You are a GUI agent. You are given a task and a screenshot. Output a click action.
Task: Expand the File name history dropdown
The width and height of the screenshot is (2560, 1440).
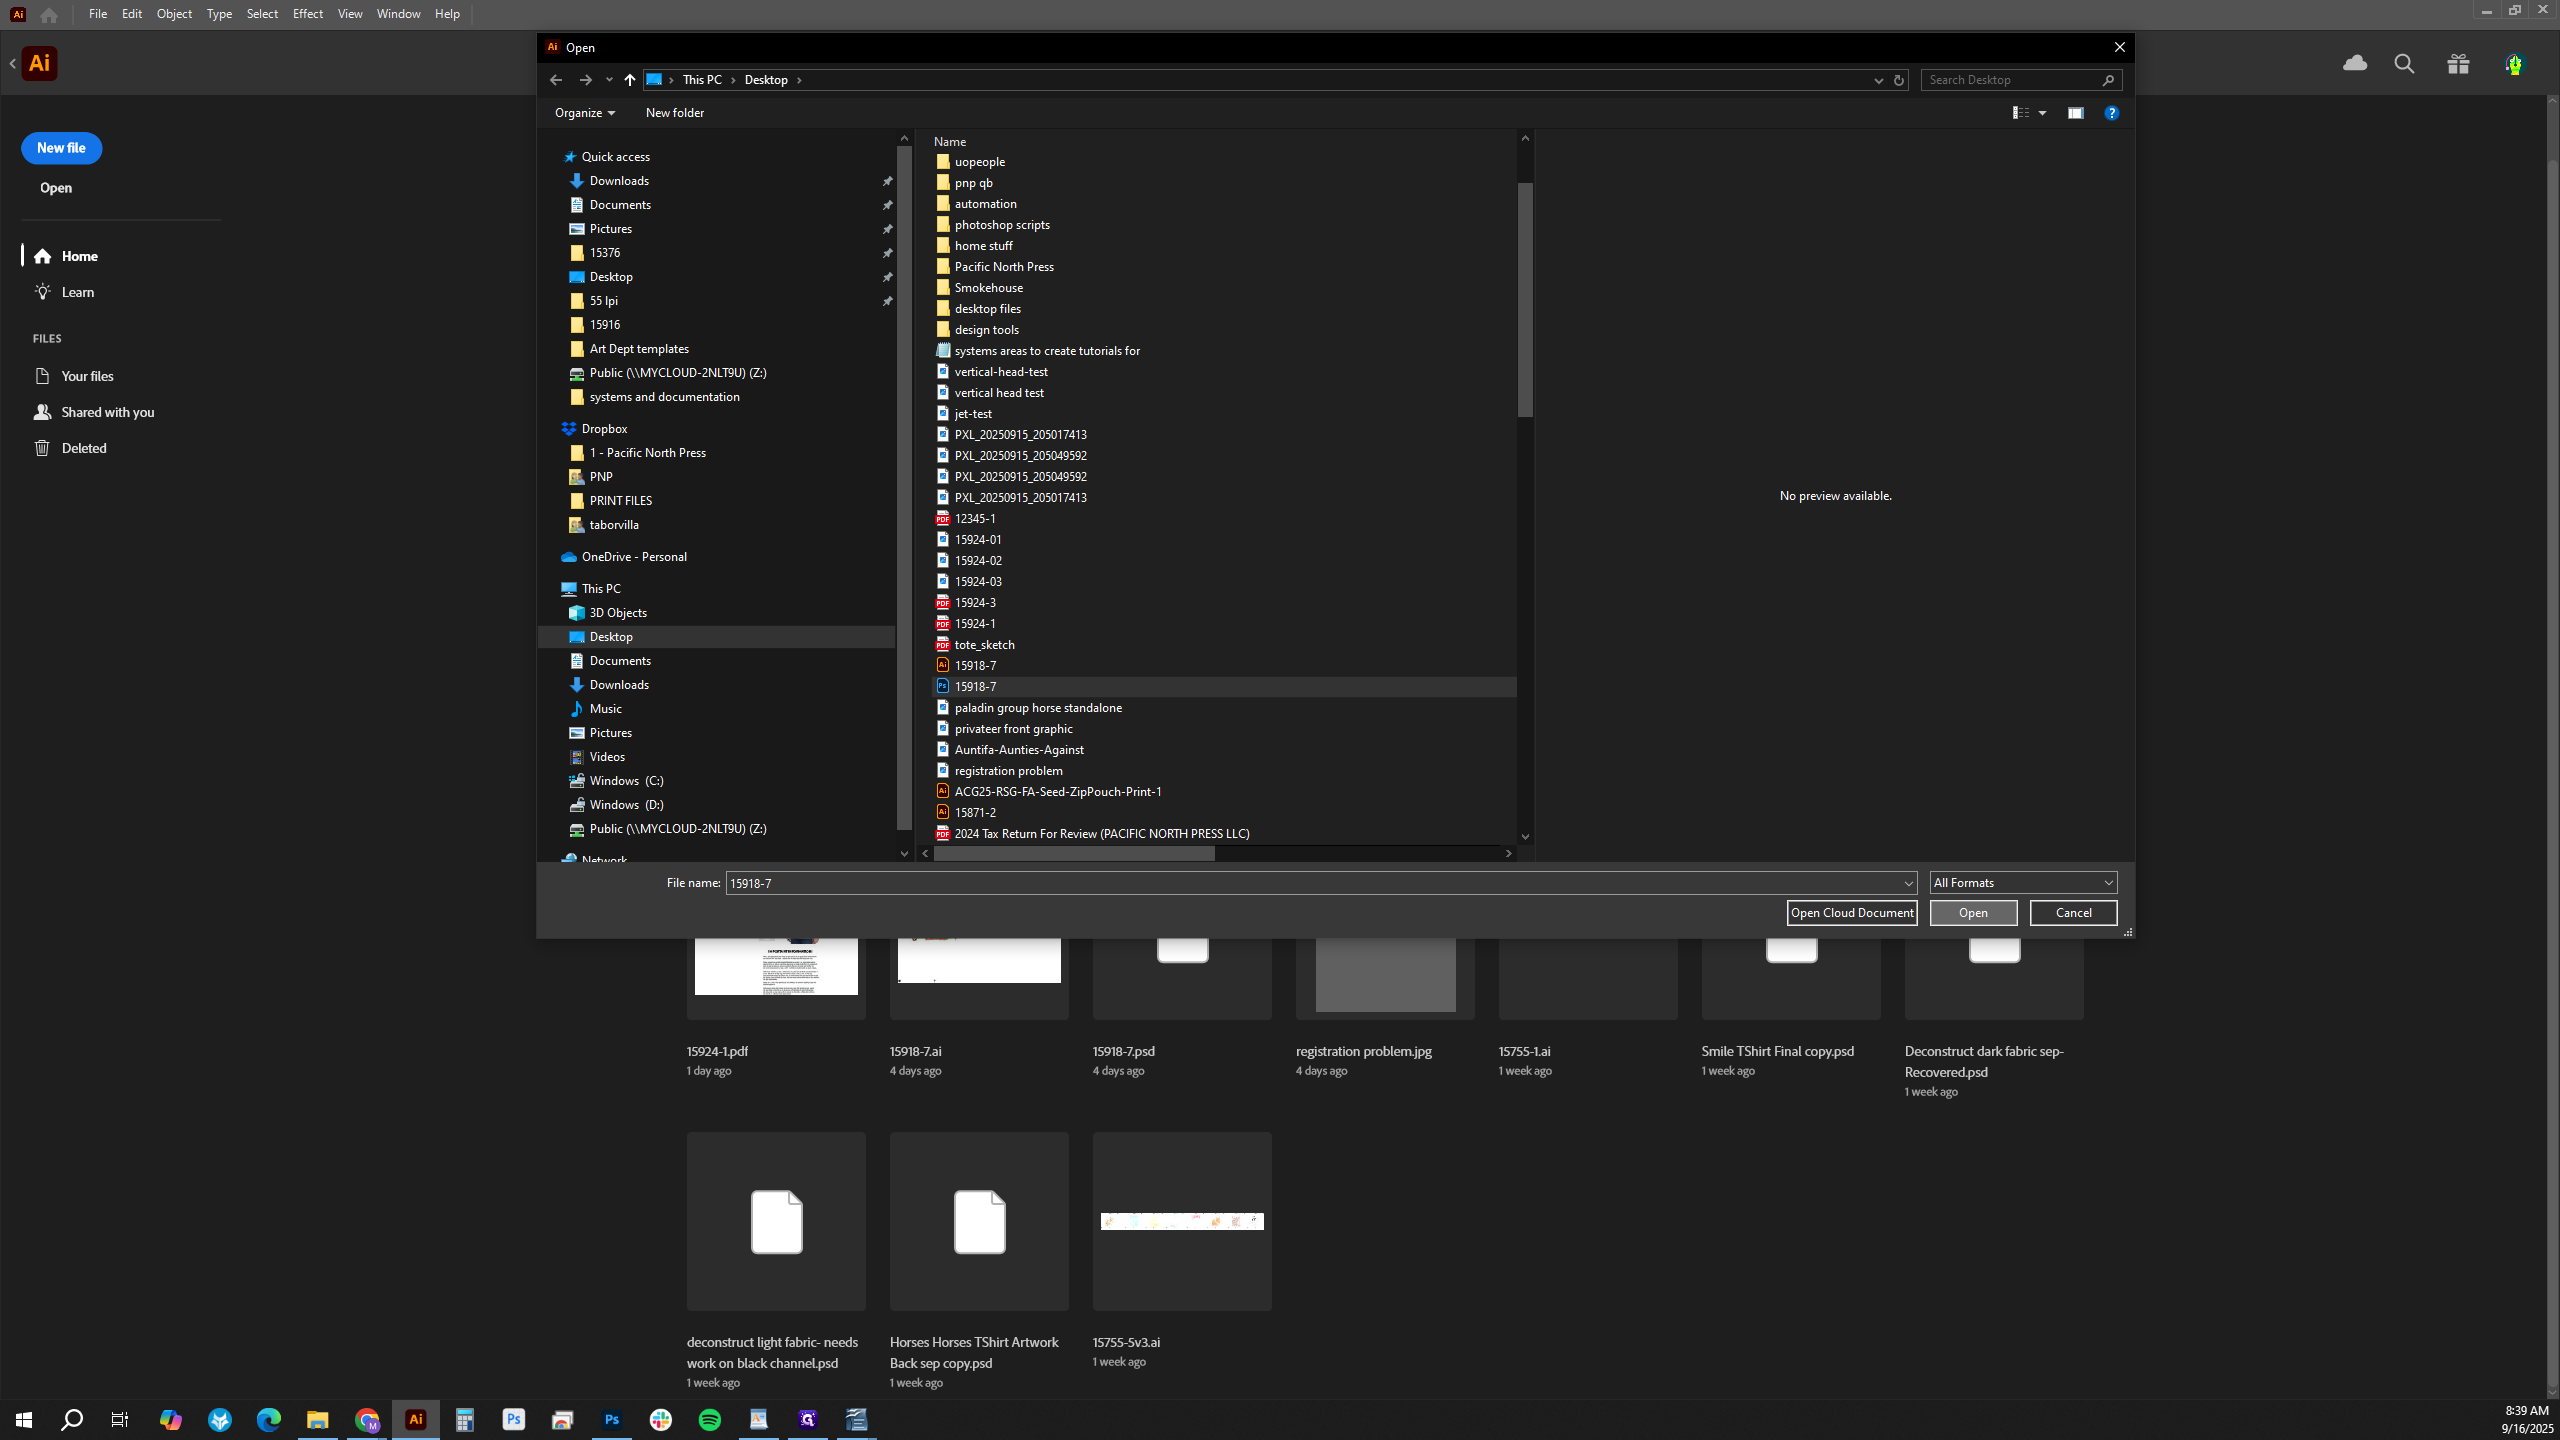click(1908, 883)
